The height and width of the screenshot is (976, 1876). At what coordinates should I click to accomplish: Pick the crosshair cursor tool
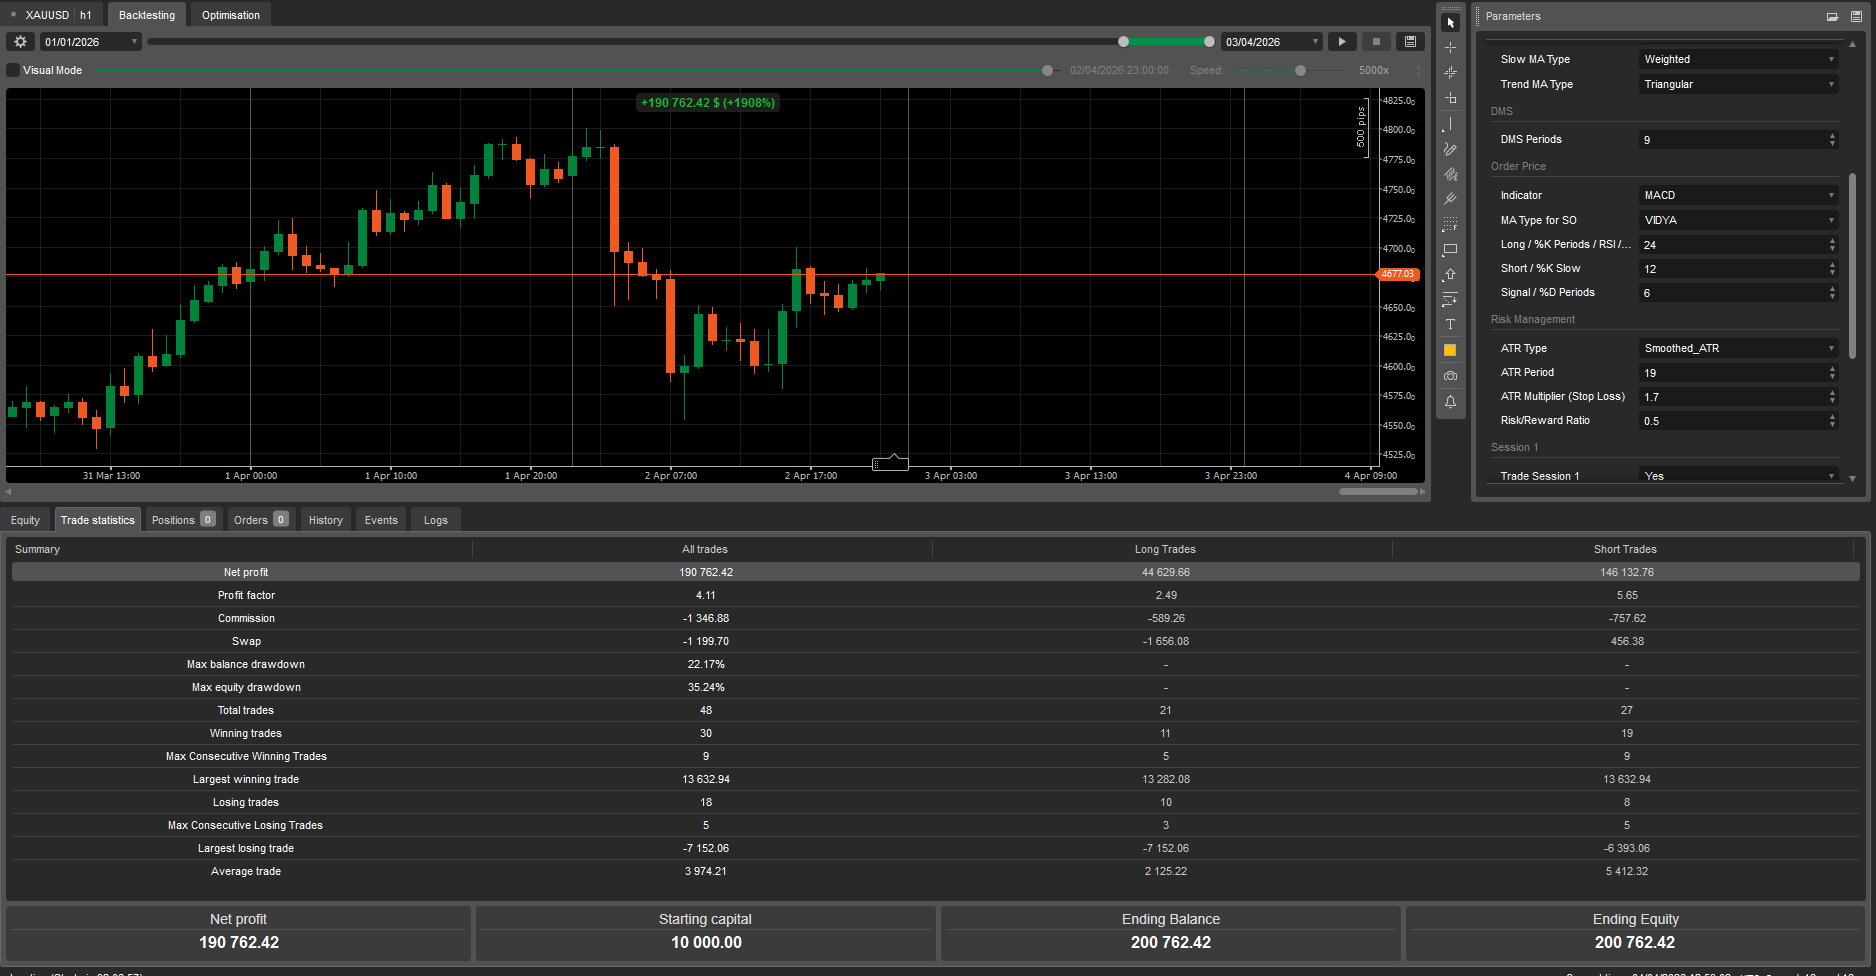[x=1450, y=48]
